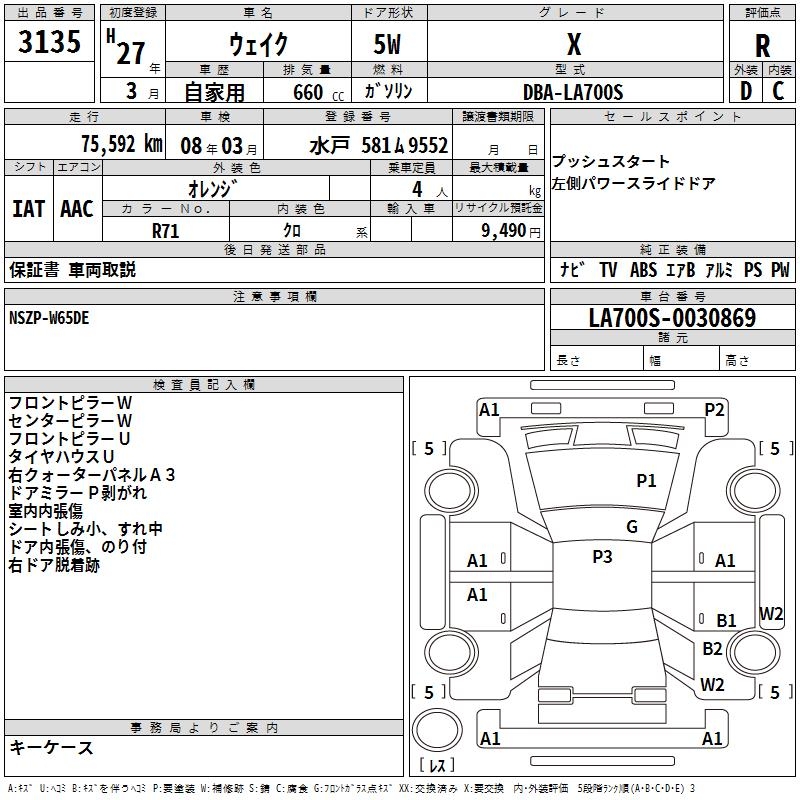The height and width of the screenshot is (800, 800).
Task: Click the interior color クロ
Action: 292,231
